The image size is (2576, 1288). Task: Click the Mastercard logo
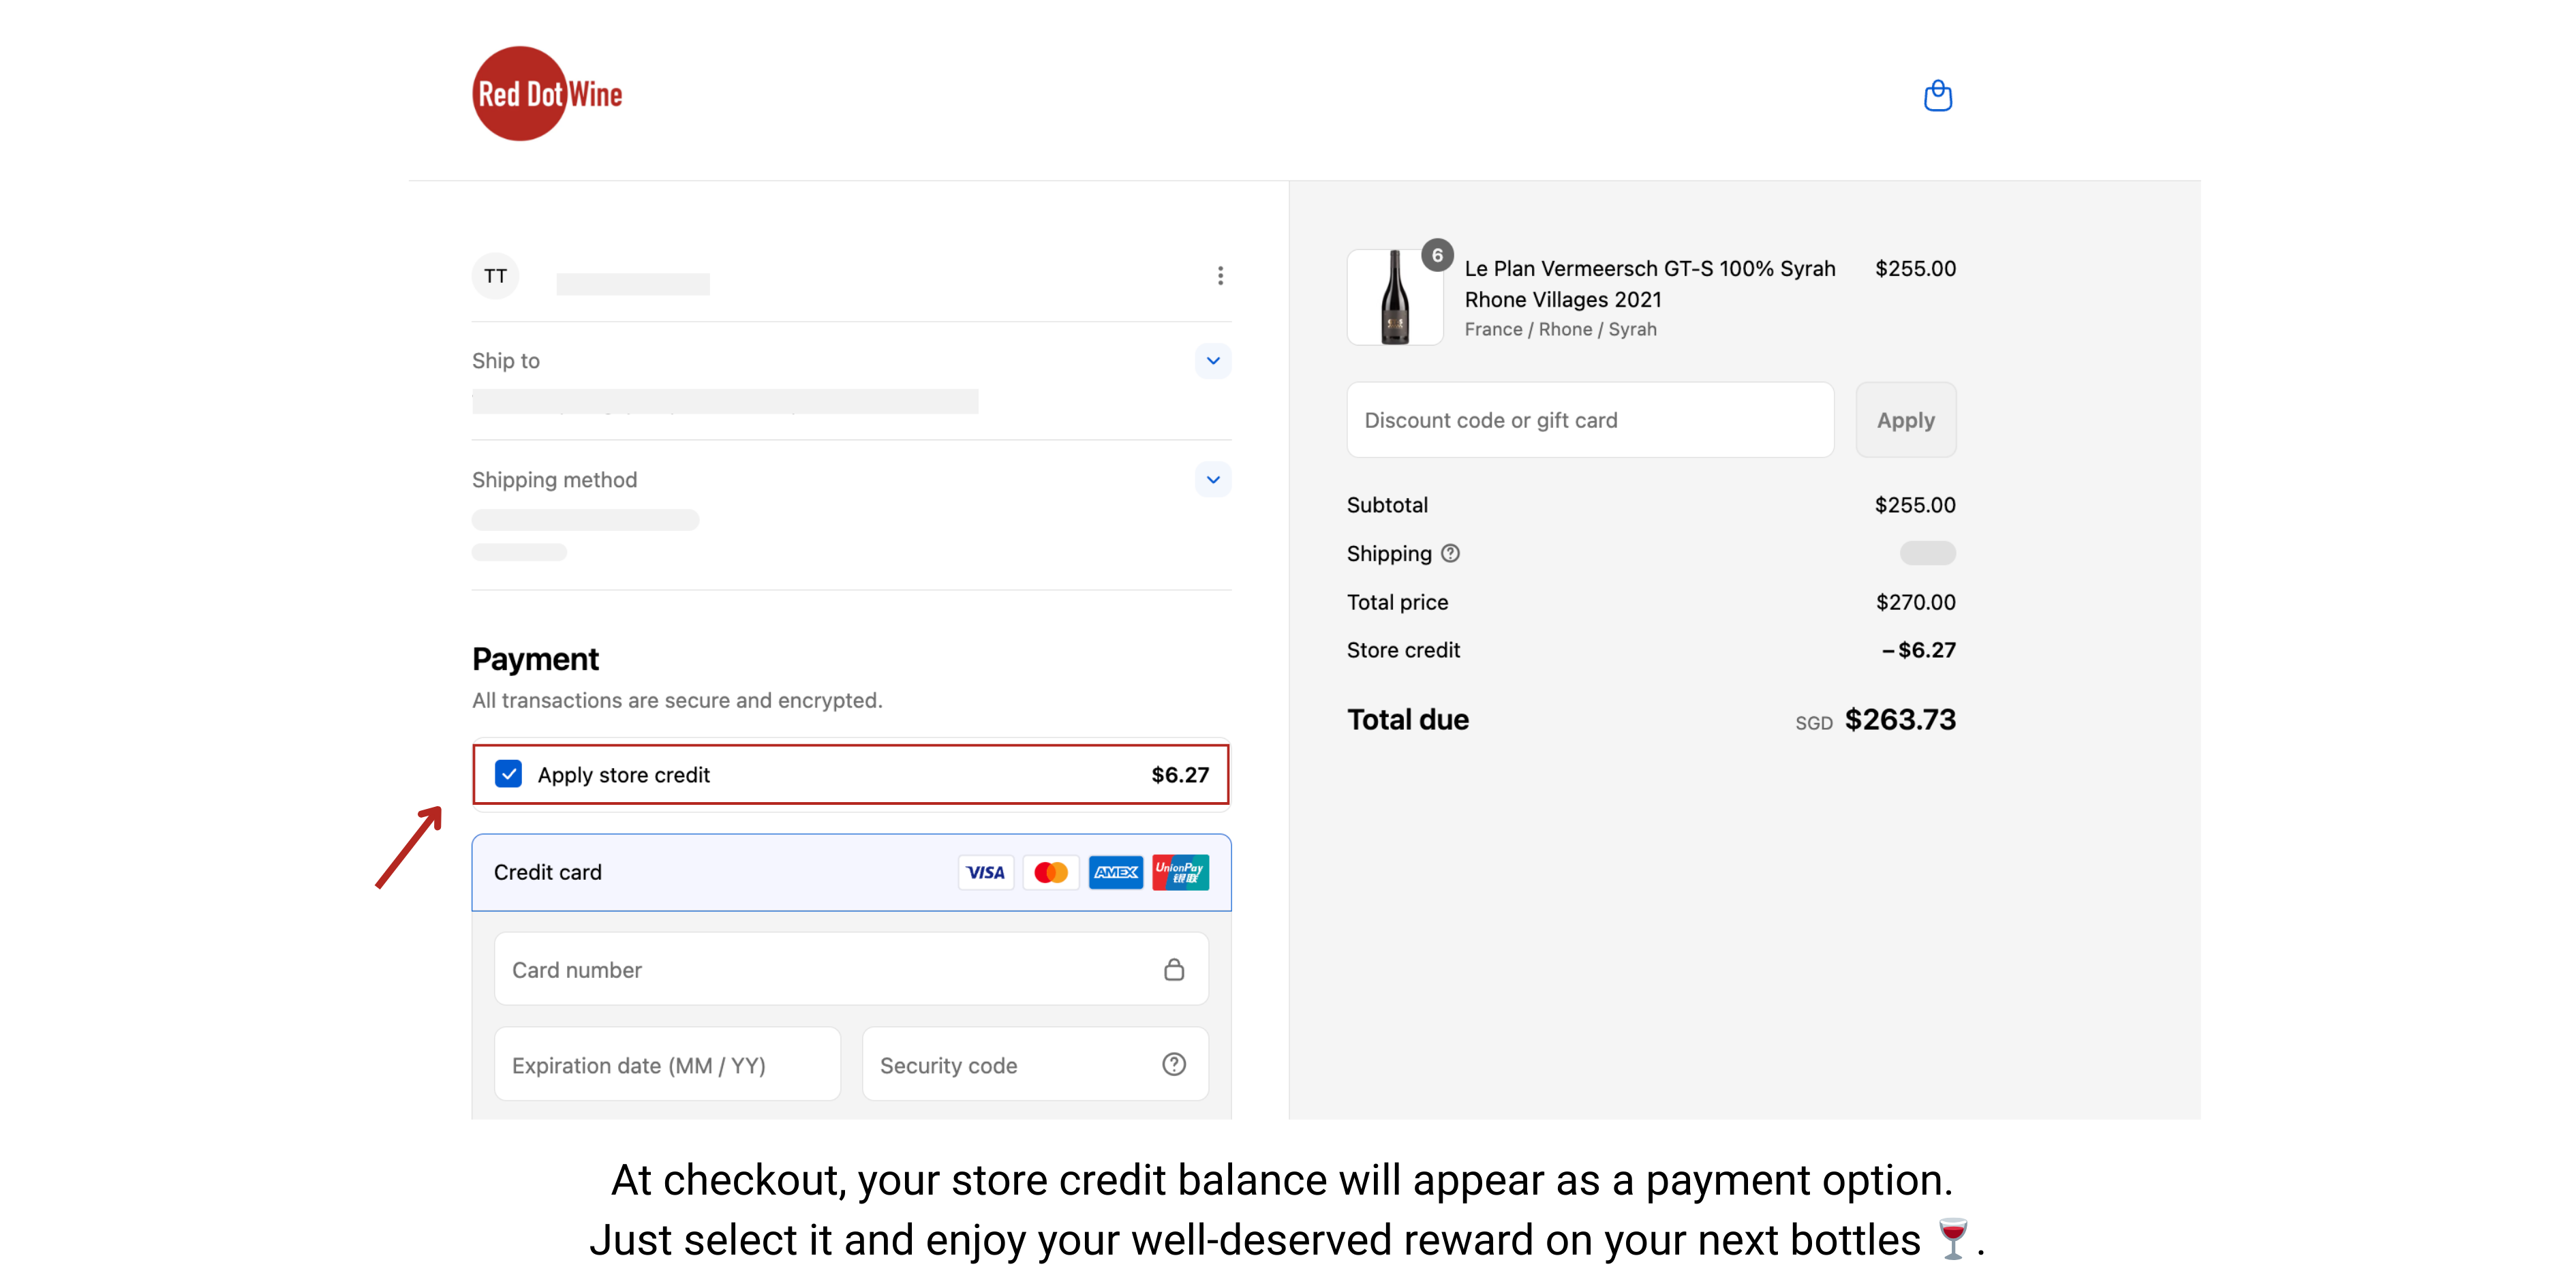pos(1050,872)
